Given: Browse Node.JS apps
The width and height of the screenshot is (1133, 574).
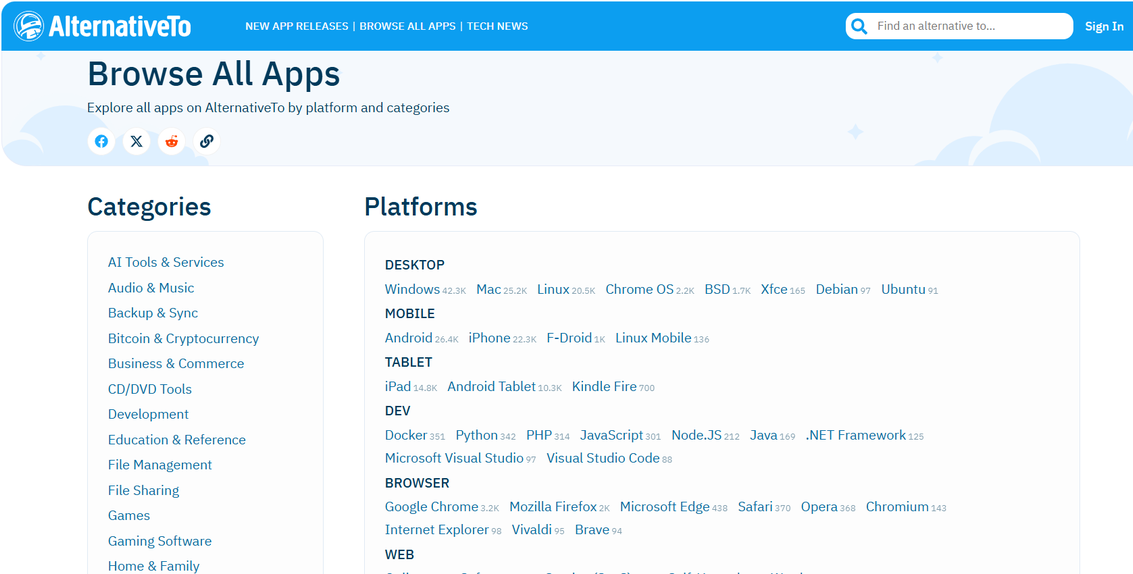Looking at the screenshot, I should click(x=697, y=435).
